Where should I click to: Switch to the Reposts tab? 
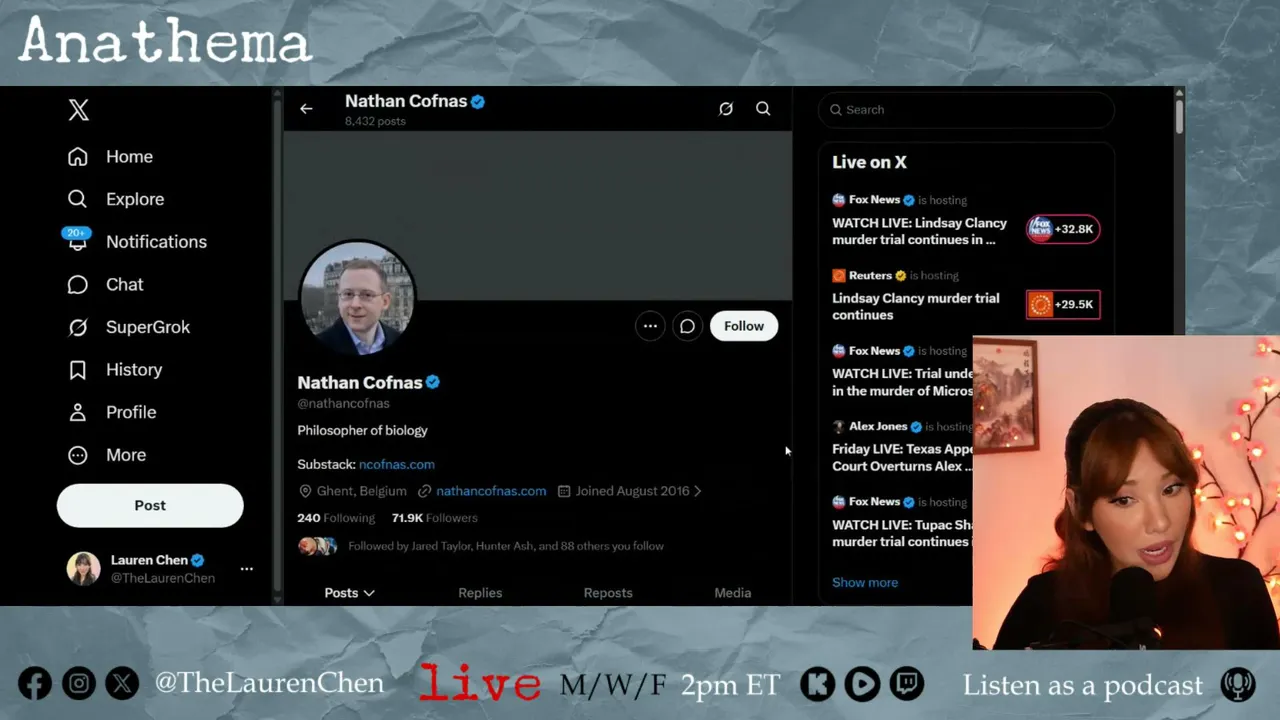click(608, 593)
